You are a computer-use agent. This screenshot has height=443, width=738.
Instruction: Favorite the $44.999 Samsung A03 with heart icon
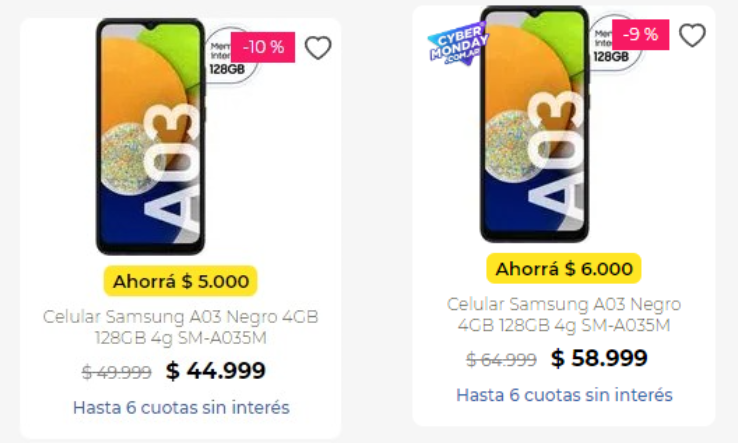click(318, 48)
